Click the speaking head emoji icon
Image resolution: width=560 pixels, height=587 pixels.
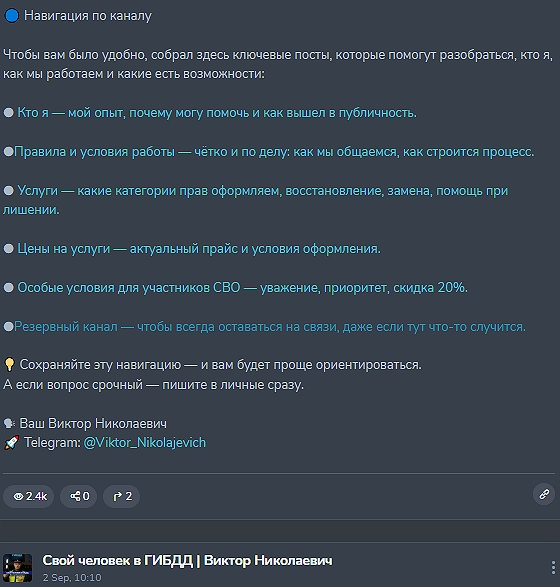click(9, 423)
